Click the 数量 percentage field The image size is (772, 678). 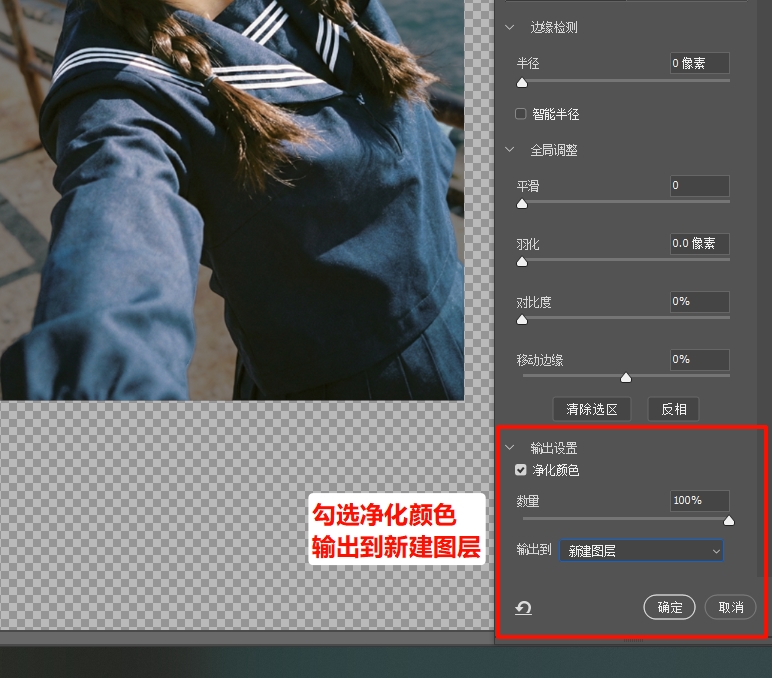pos(700,500)
